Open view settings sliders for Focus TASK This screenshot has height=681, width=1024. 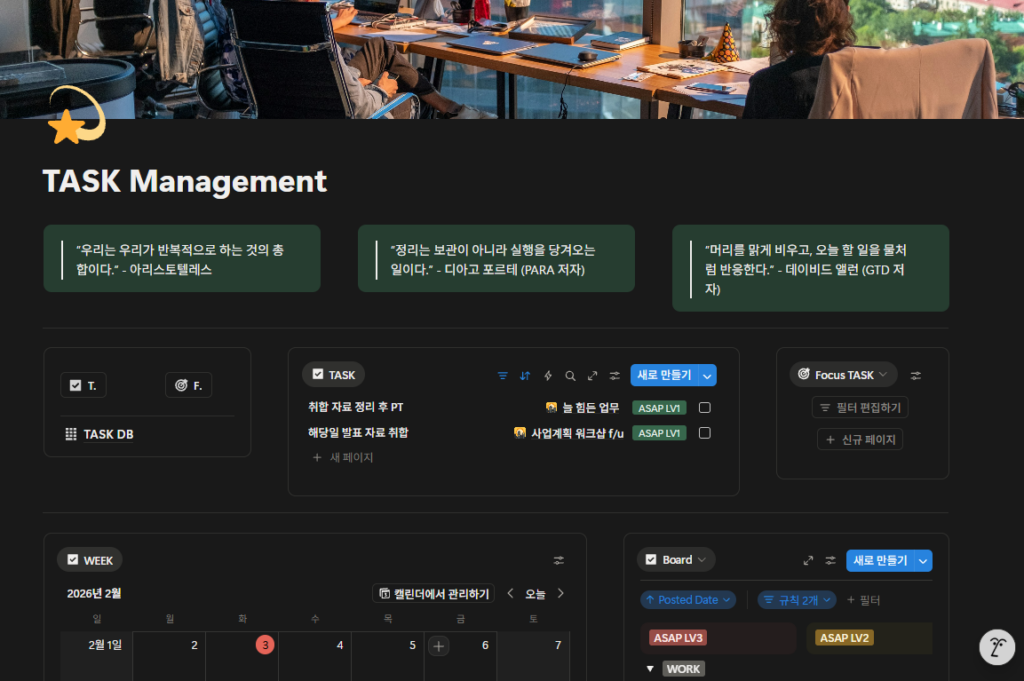click(x=915, y=374)
